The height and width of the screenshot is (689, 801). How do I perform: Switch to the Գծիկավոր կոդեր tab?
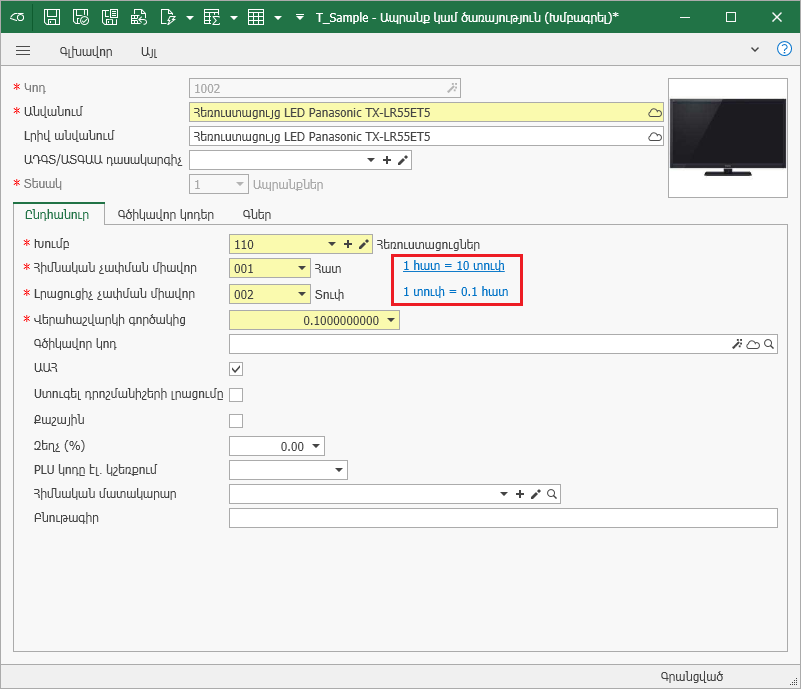coord(165,214)
